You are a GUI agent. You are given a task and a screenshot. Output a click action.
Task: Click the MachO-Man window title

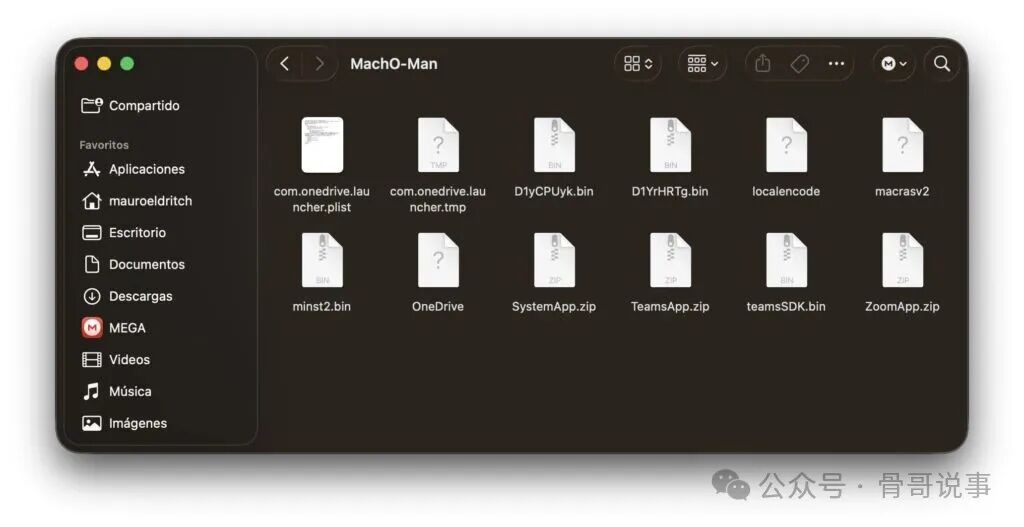coord(394,64)
